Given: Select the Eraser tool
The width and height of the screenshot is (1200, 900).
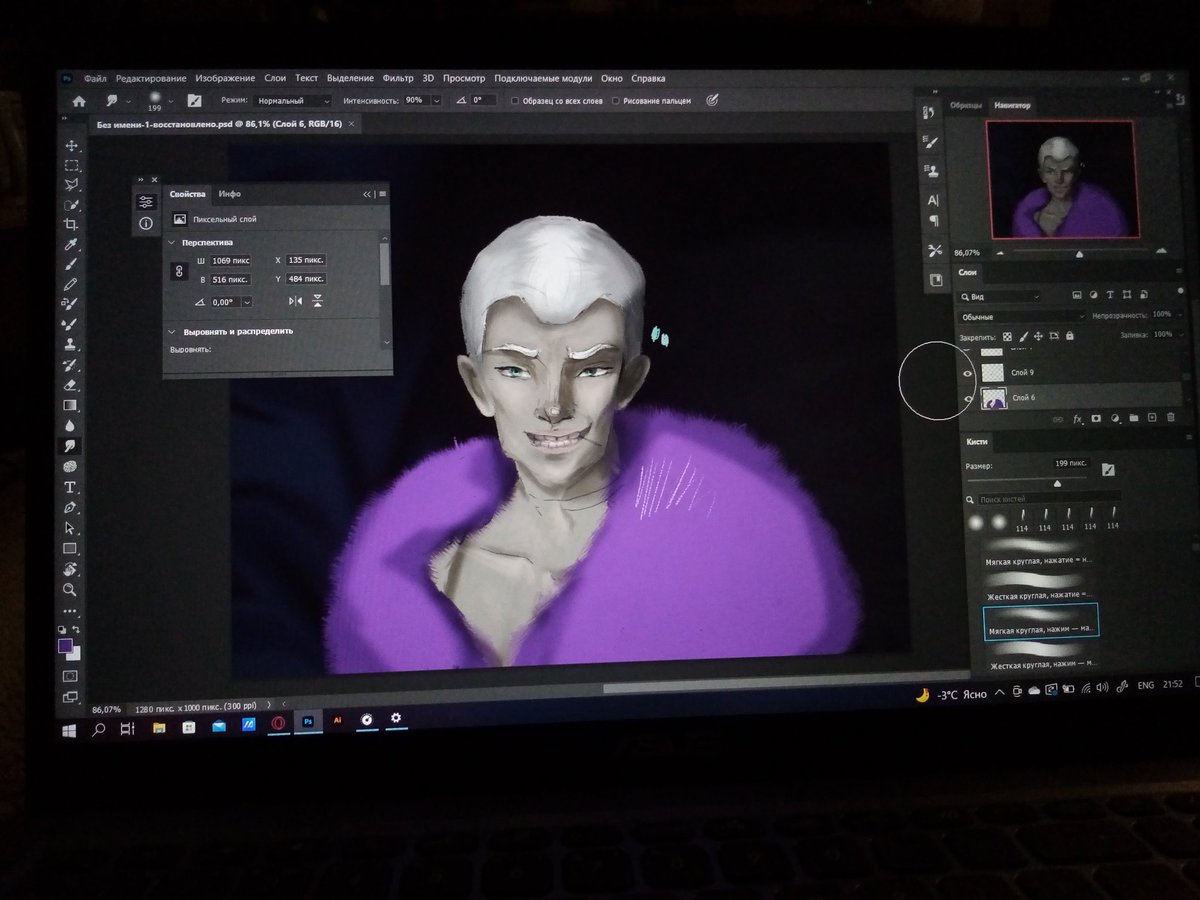Looking at the screenshot, I should [71, 385].
